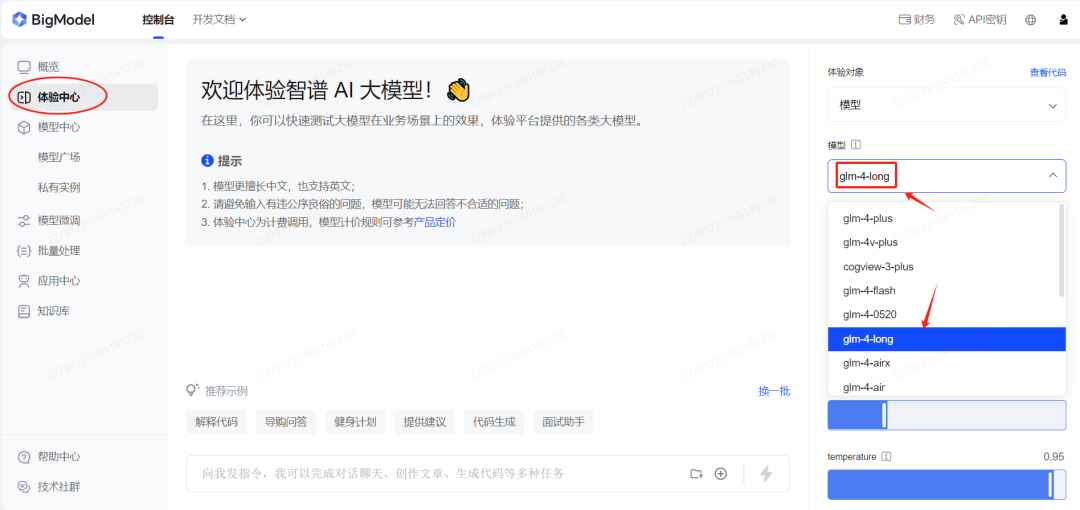Click the upload folder icon in input box
The image size is (1080, 510).
pos(696,473)
